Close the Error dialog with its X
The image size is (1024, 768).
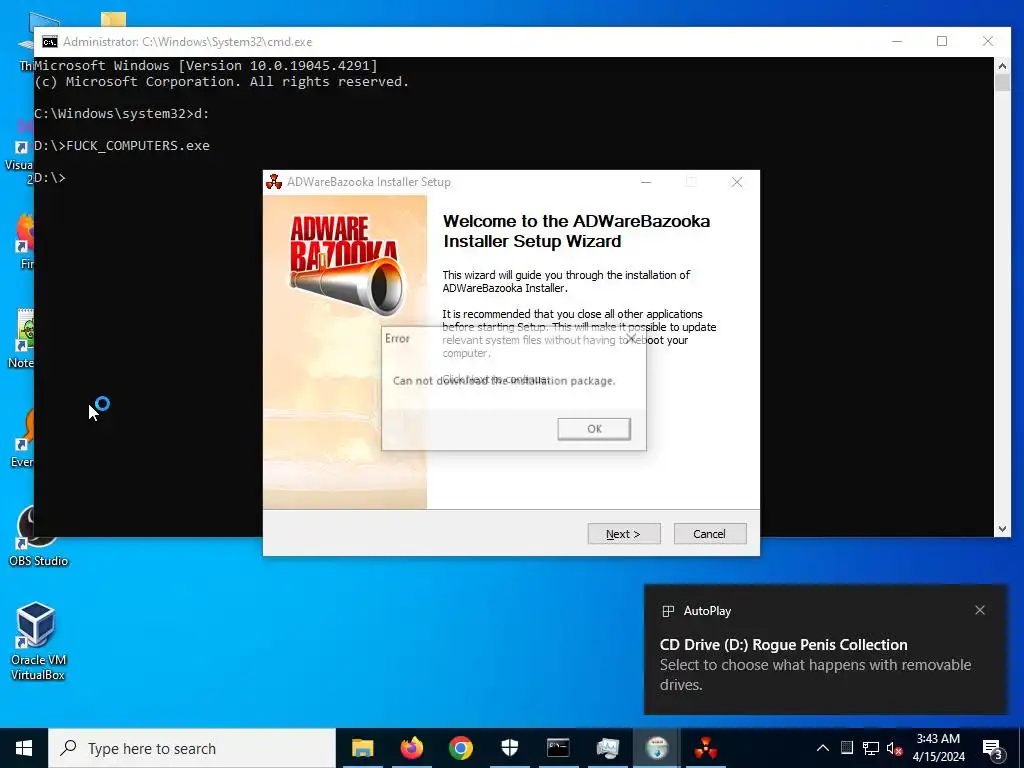point(632,339)
